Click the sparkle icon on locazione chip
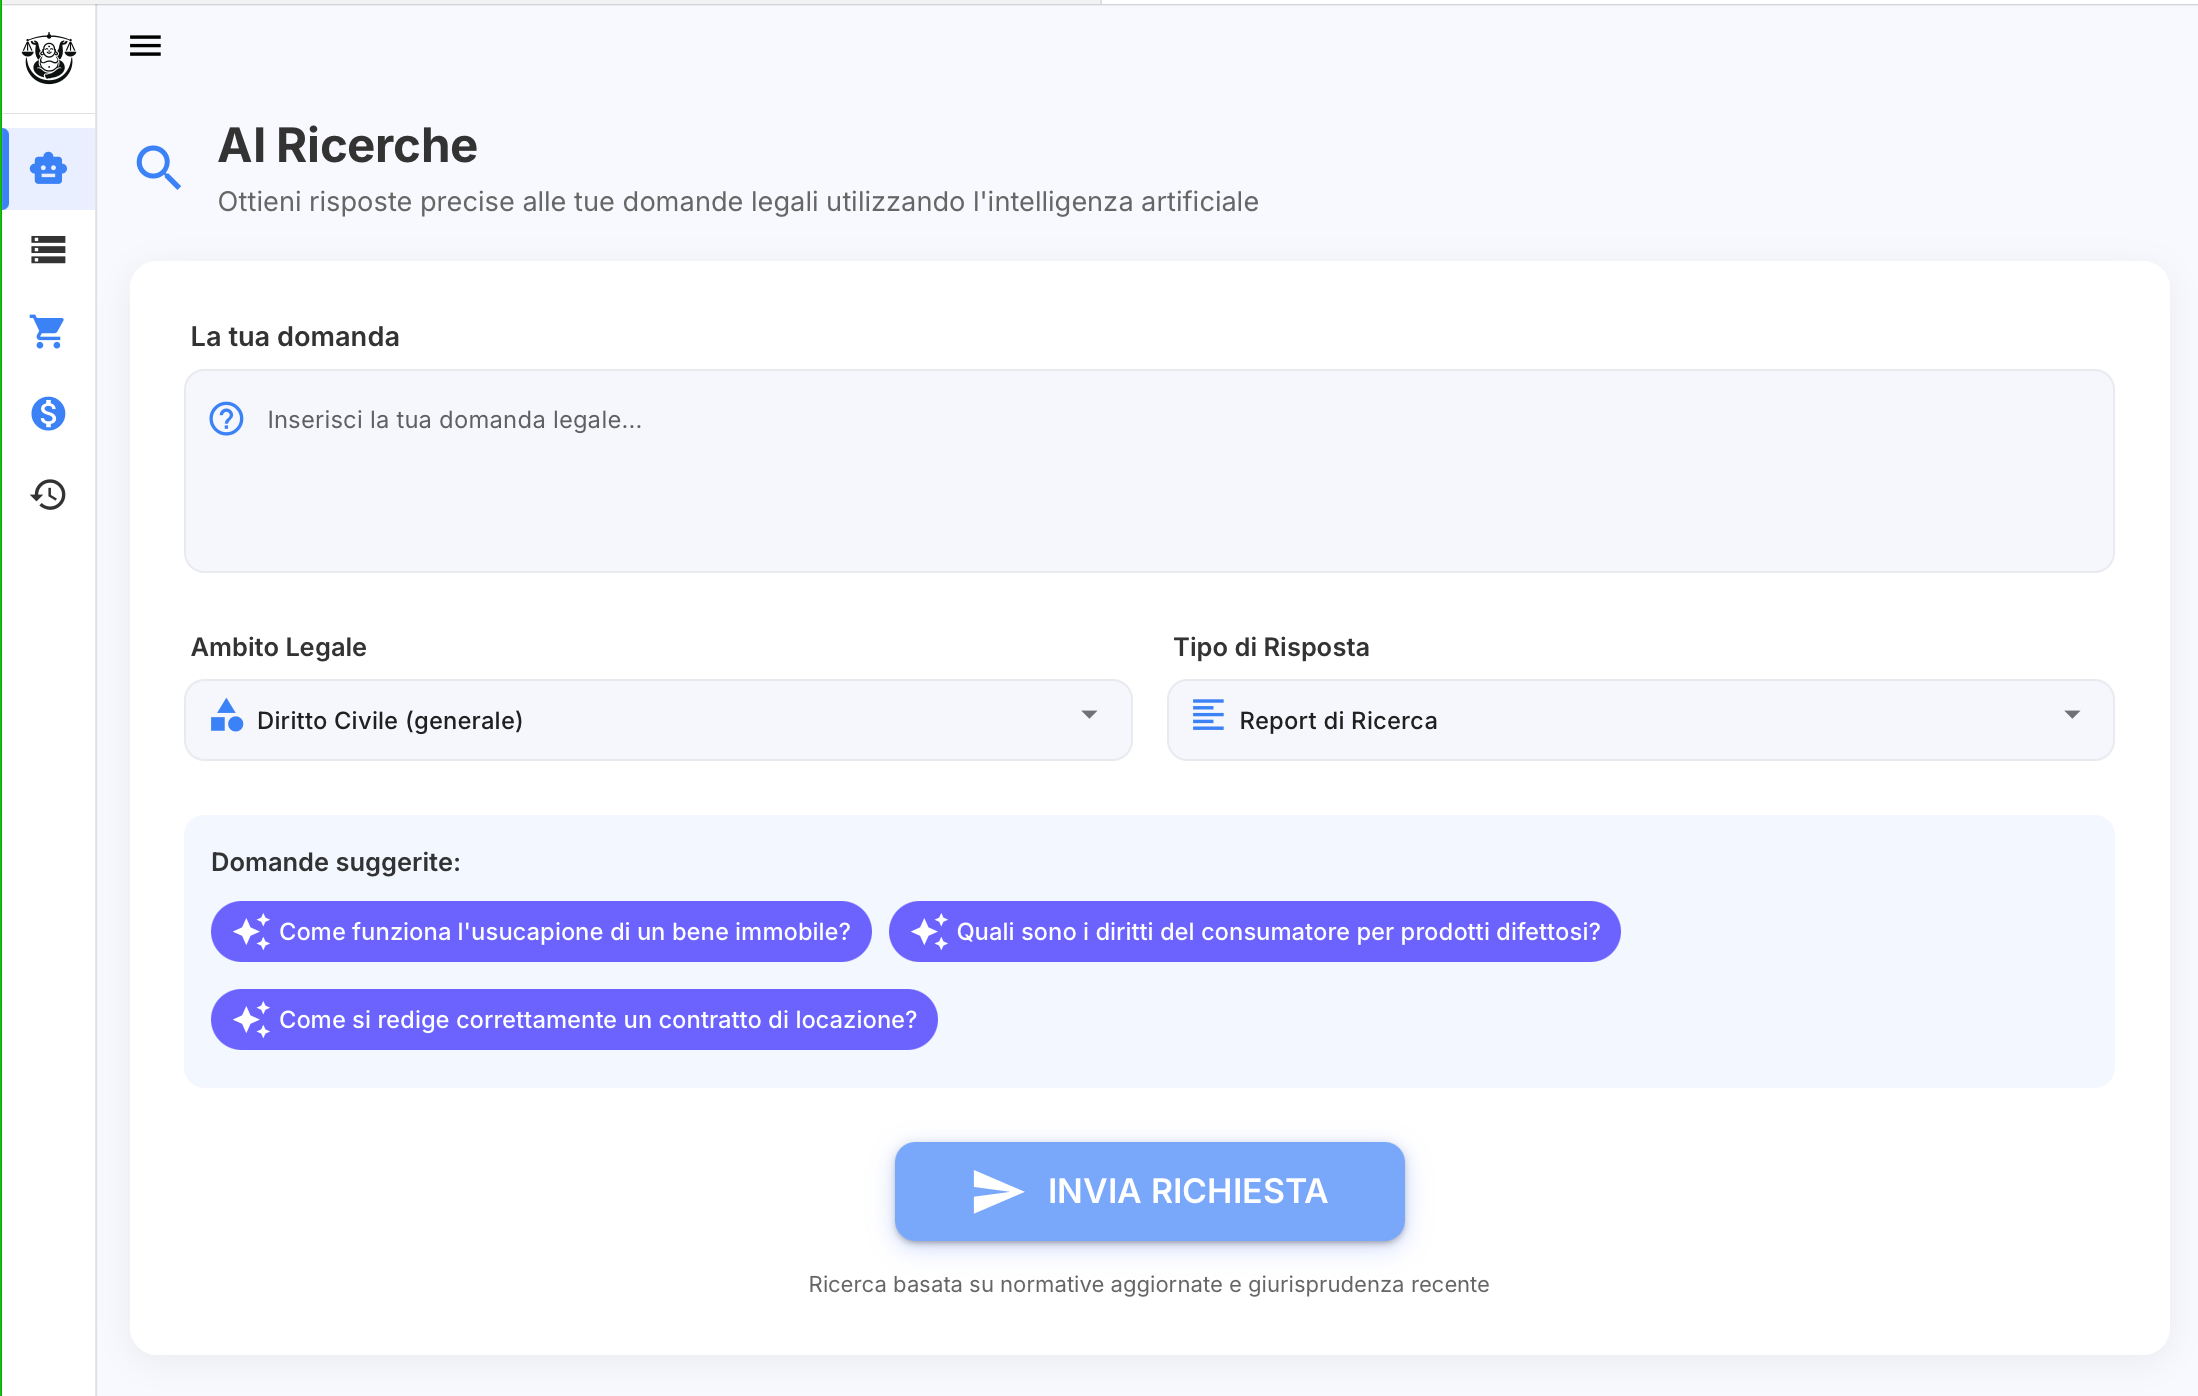2198x1396 pixels. point(251,1019)
